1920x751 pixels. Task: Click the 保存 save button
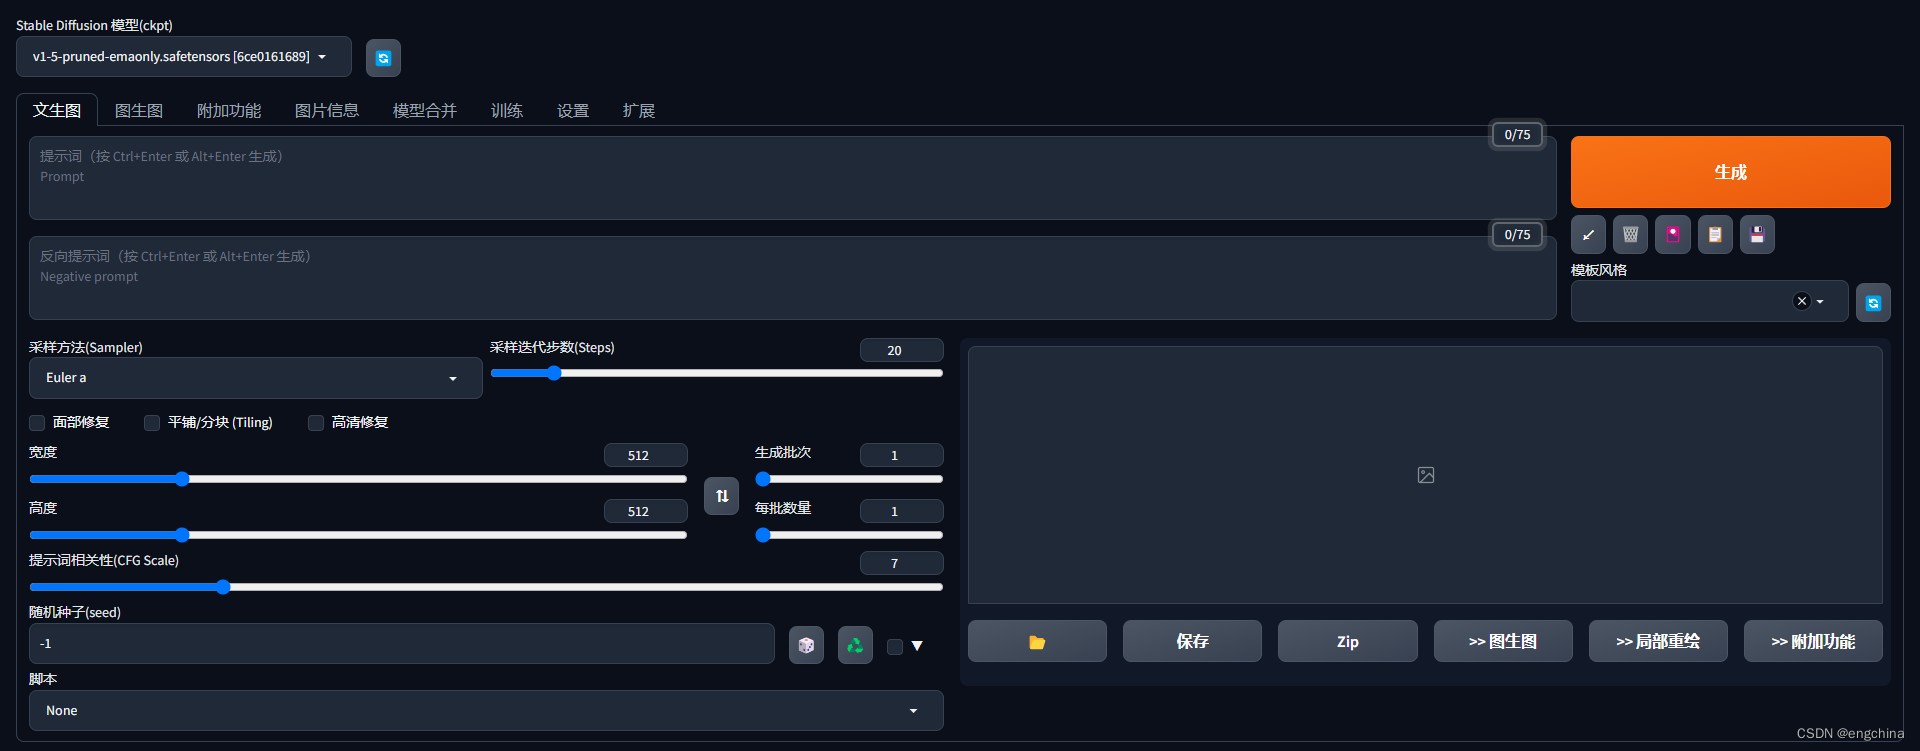(x=1192, y=641)
